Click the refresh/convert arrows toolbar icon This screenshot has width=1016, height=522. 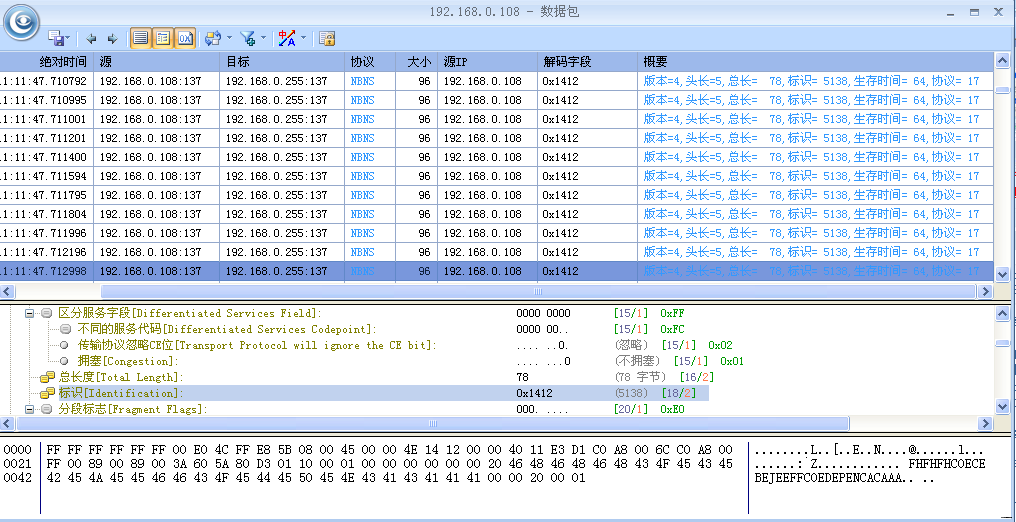(x=212, y=39)
